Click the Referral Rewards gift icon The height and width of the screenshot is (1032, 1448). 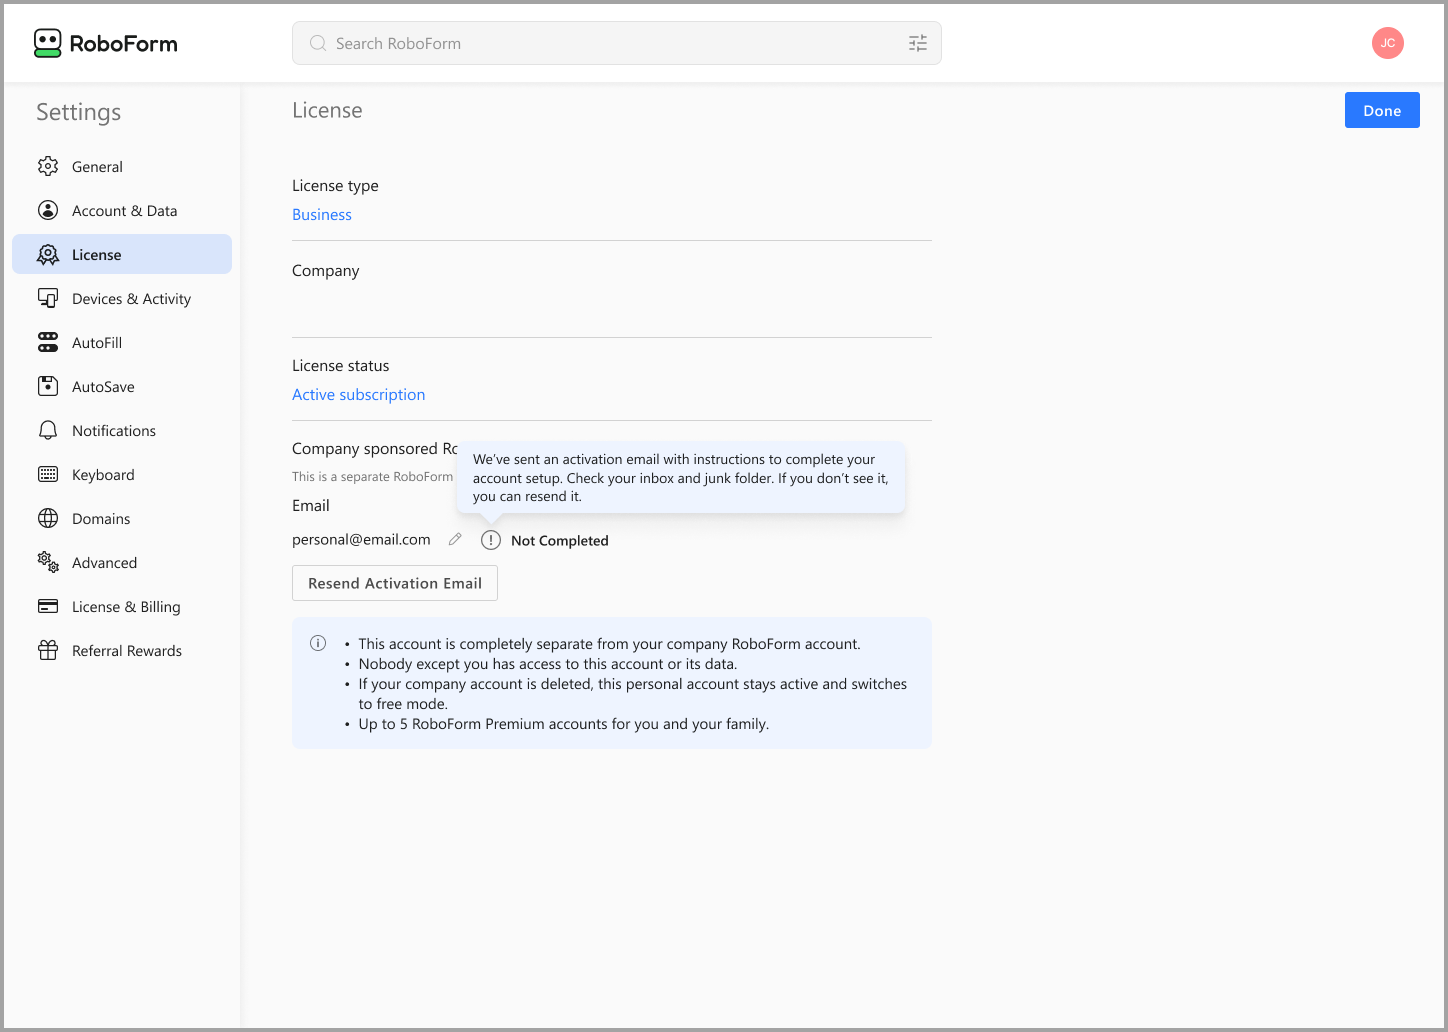pyautogui.click(x=48, y=650)
